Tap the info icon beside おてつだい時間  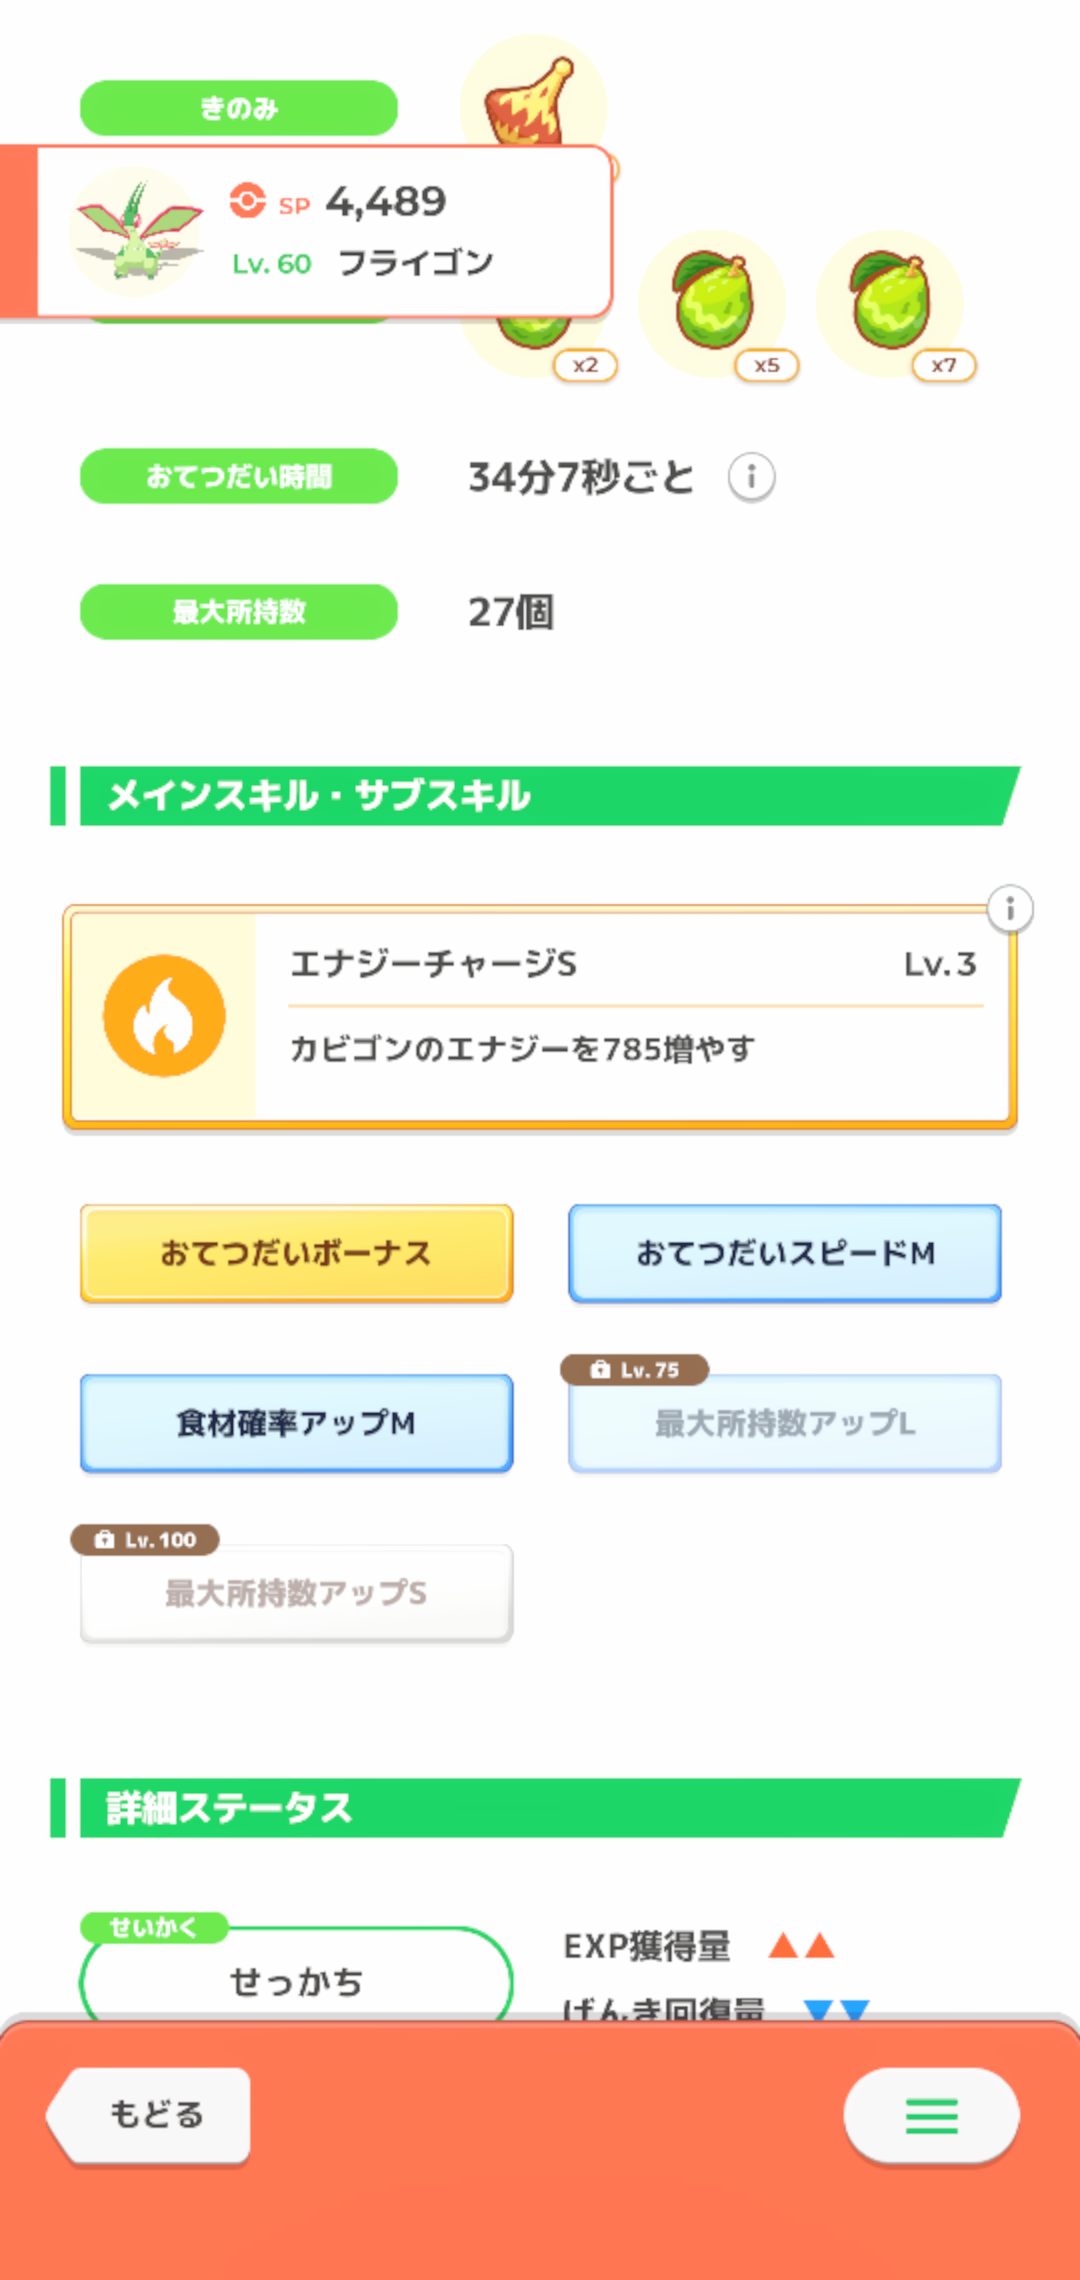(751, 477)
